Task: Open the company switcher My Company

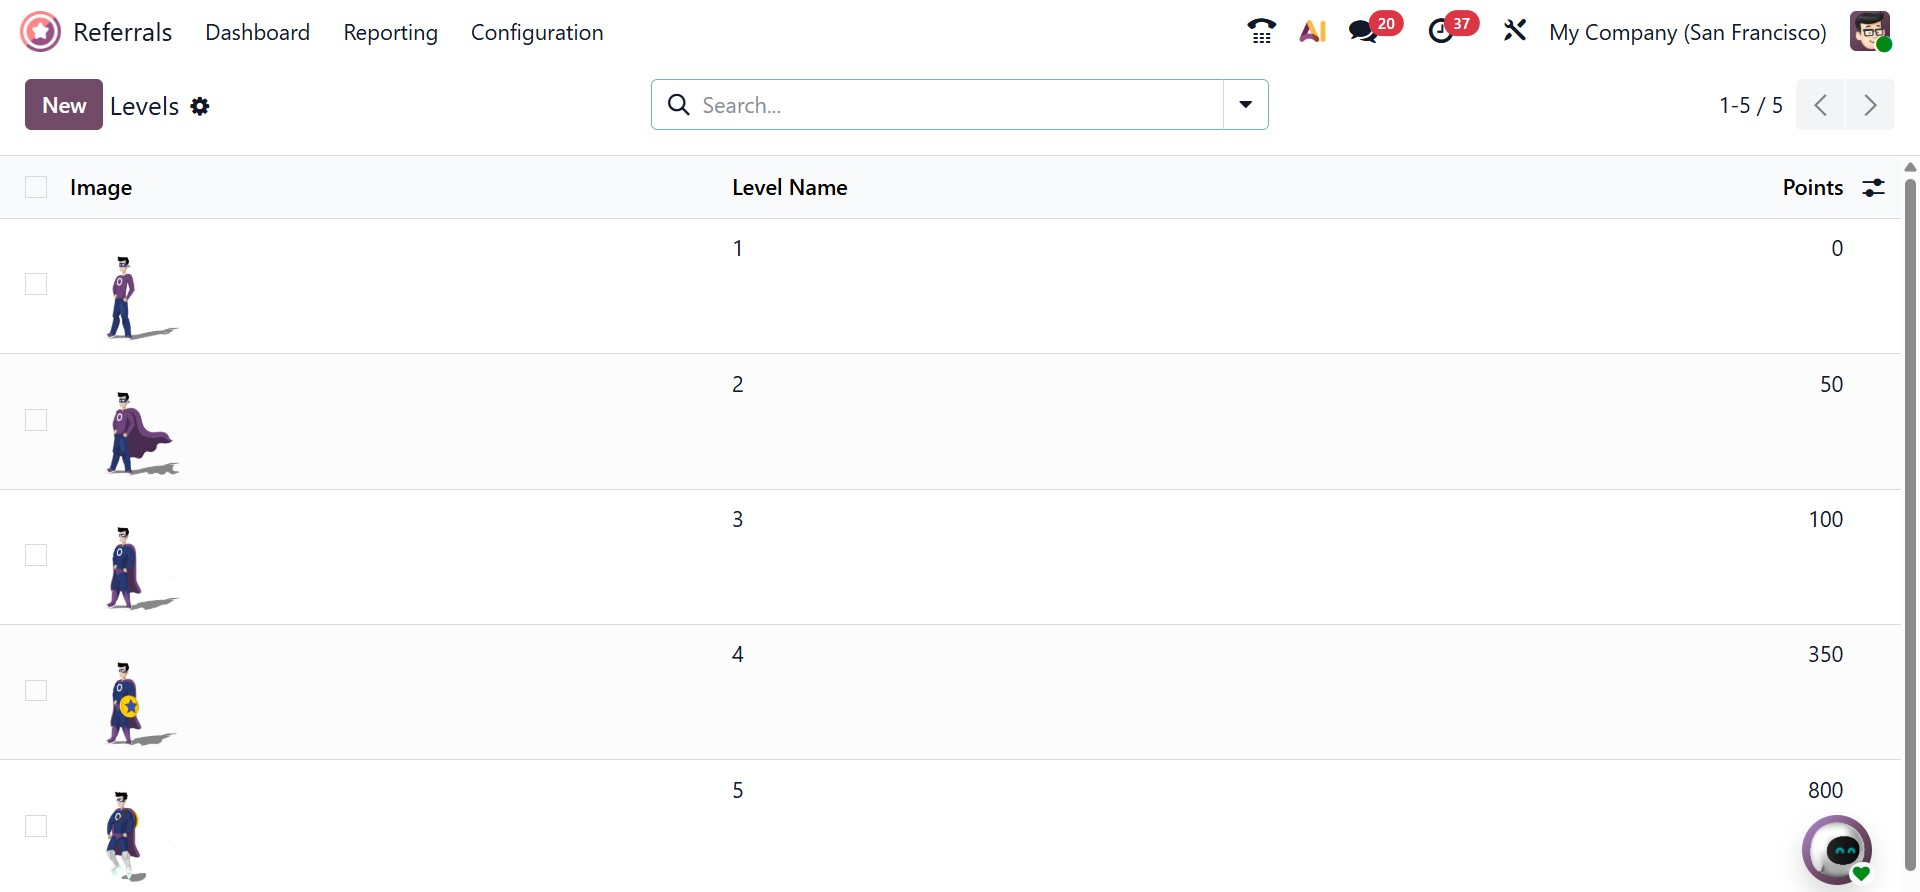Action: click(1687, 32)
